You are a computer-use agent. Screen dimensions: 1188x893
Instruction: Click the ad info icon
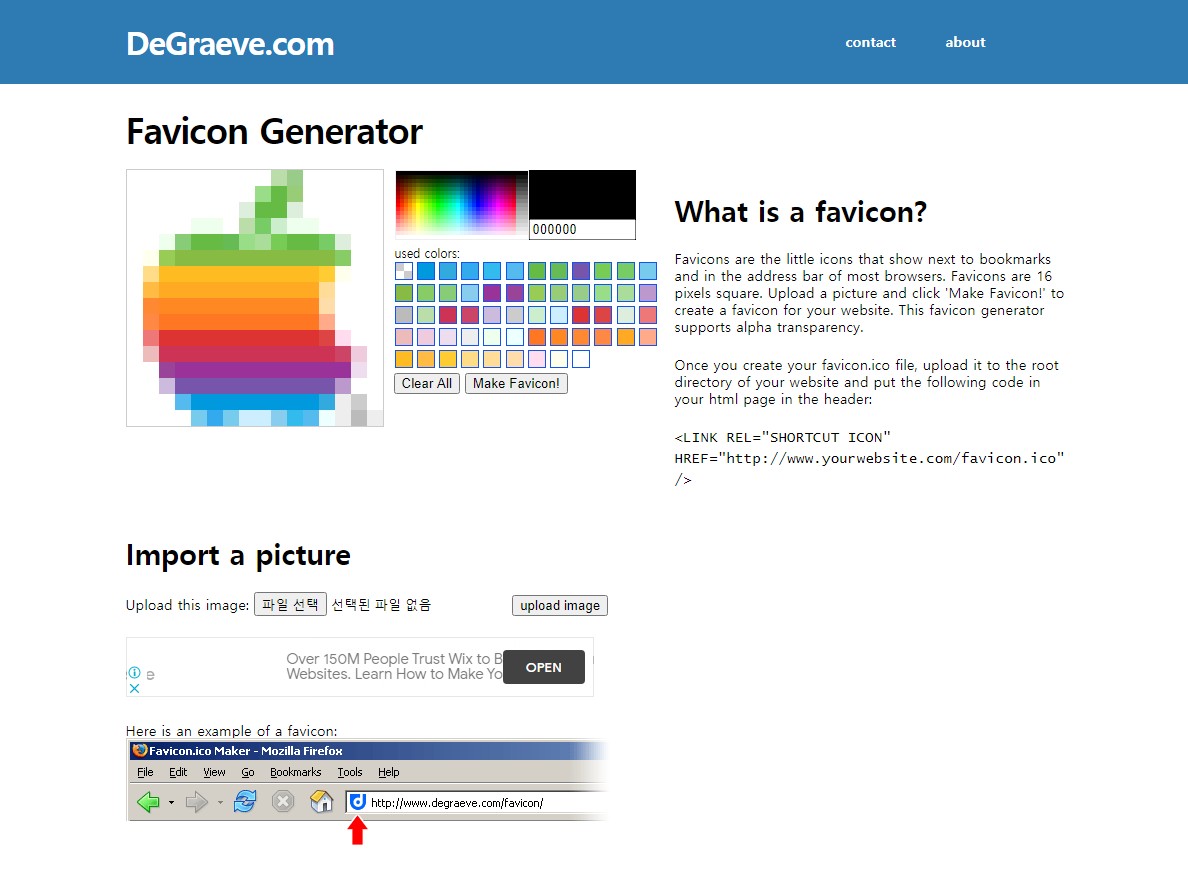click(134, 673)
